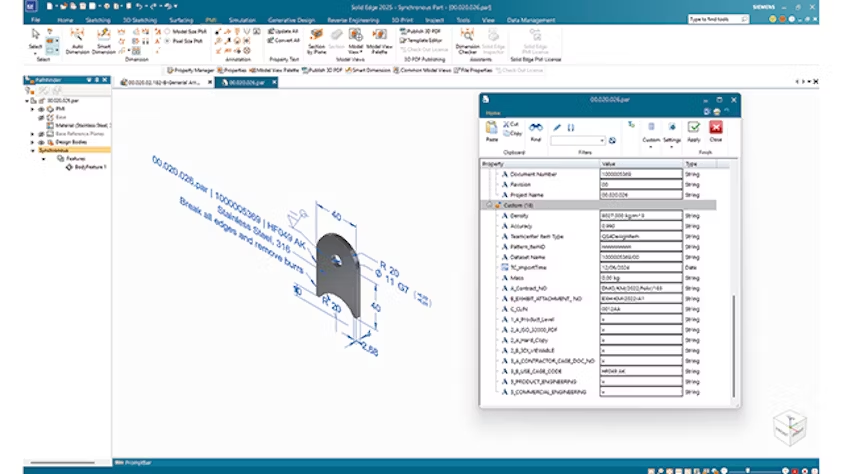Expand the PMI node in PathFinder
Image resolution: width=843 pixels, height=474 pixels.
tap(33, 110)
